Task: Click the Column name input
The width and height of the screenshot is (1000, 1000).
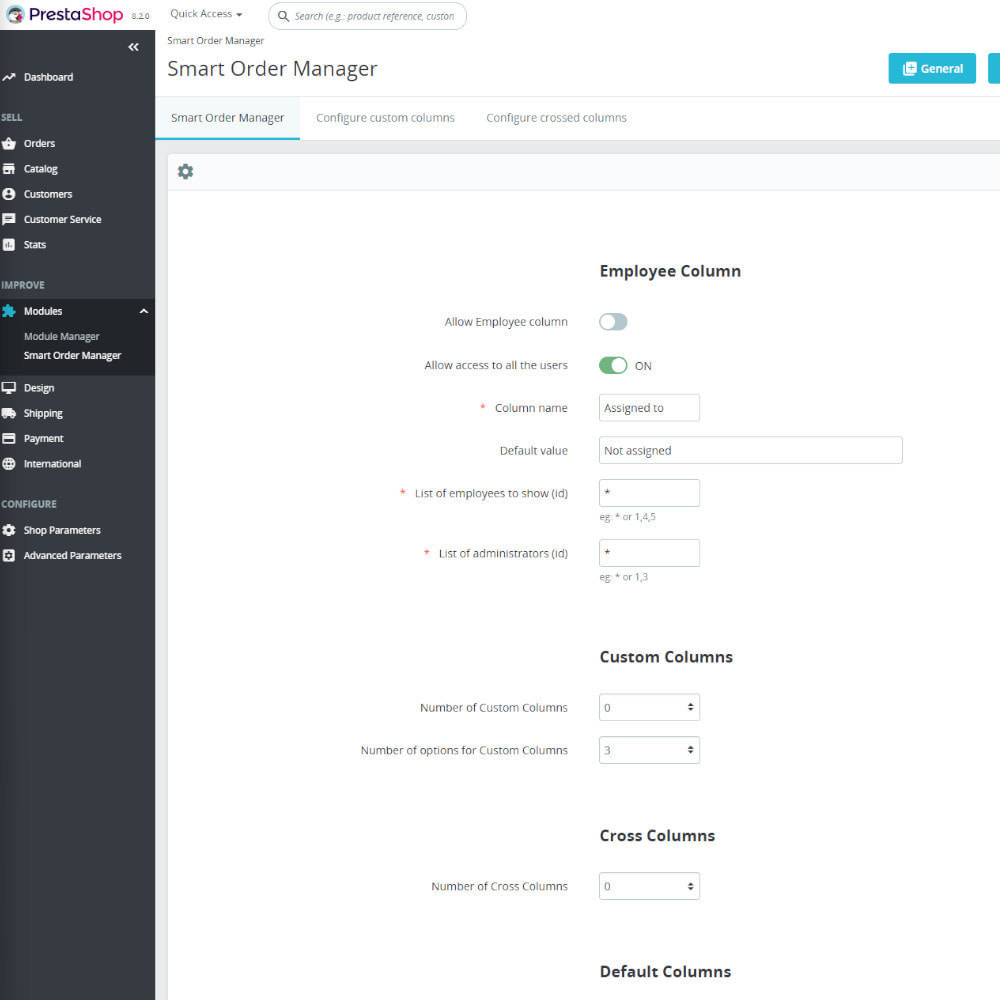Action: [649, 408]
